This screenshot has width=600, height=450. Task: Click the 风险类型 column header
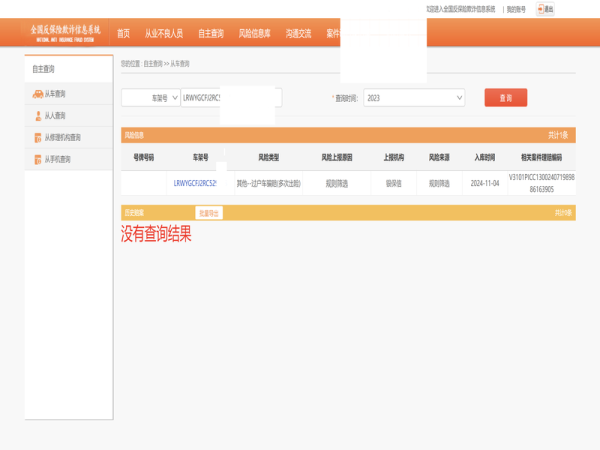tap(269, 157)
